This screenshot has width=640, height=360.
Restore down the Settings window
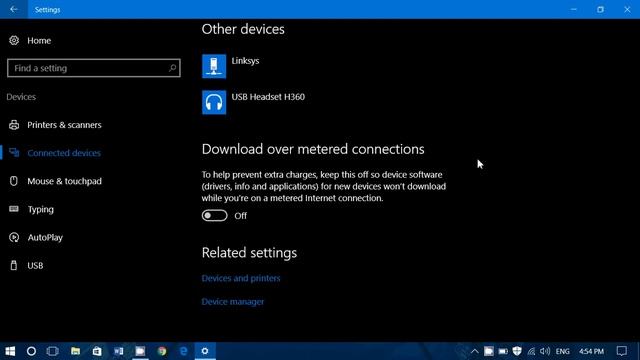click(x=600, y=9)
